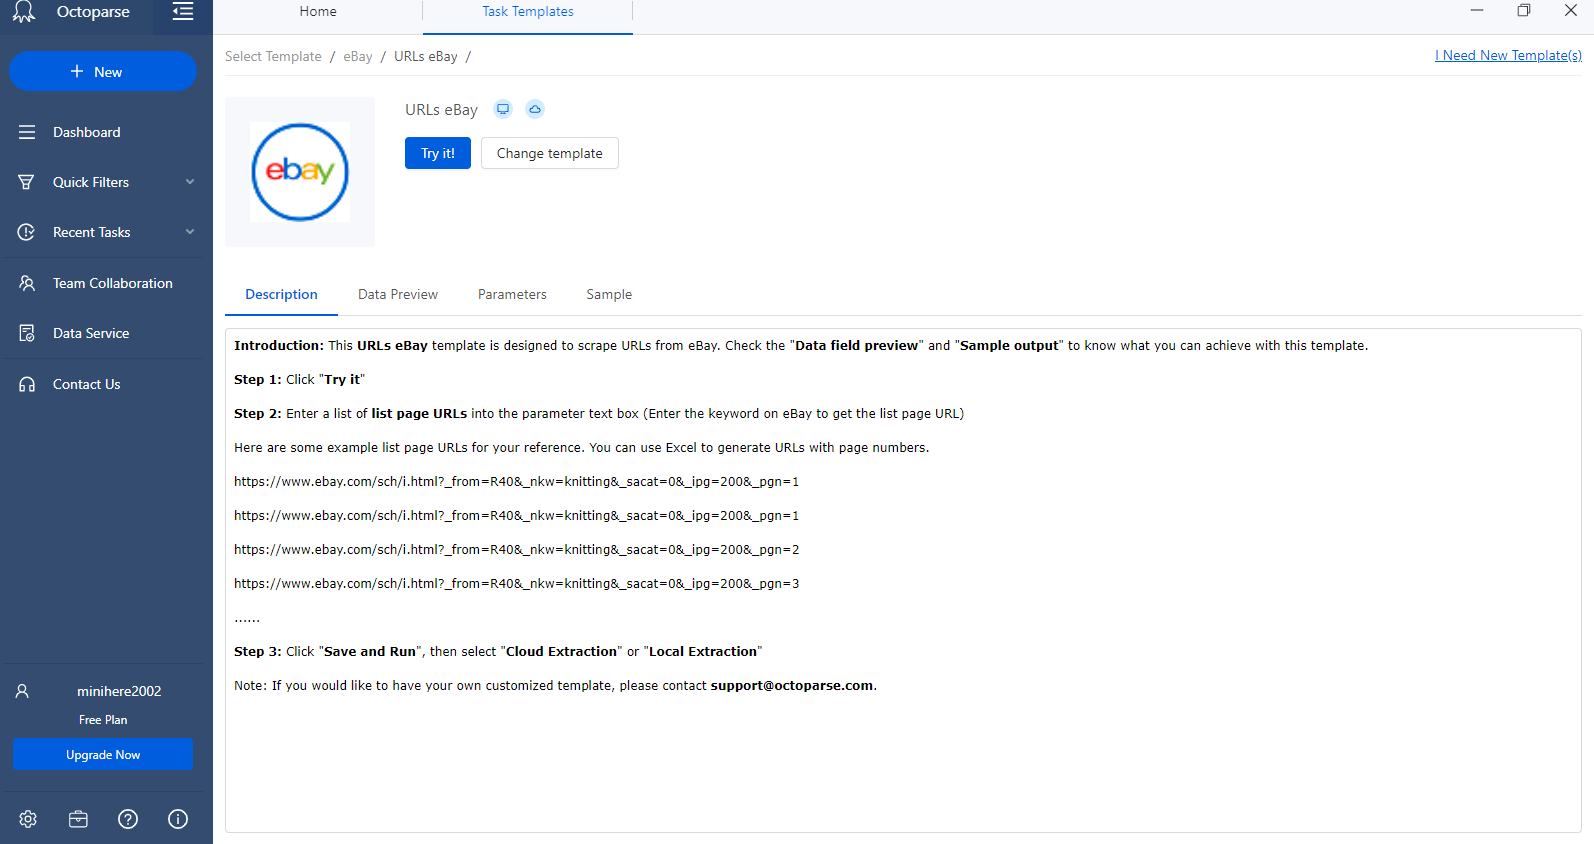Image resolution: width=1594 pixels, height=844 pixels.
Task: Click the Octoparse logo icon
Action: pyautogui.click(x=24, y=12)
